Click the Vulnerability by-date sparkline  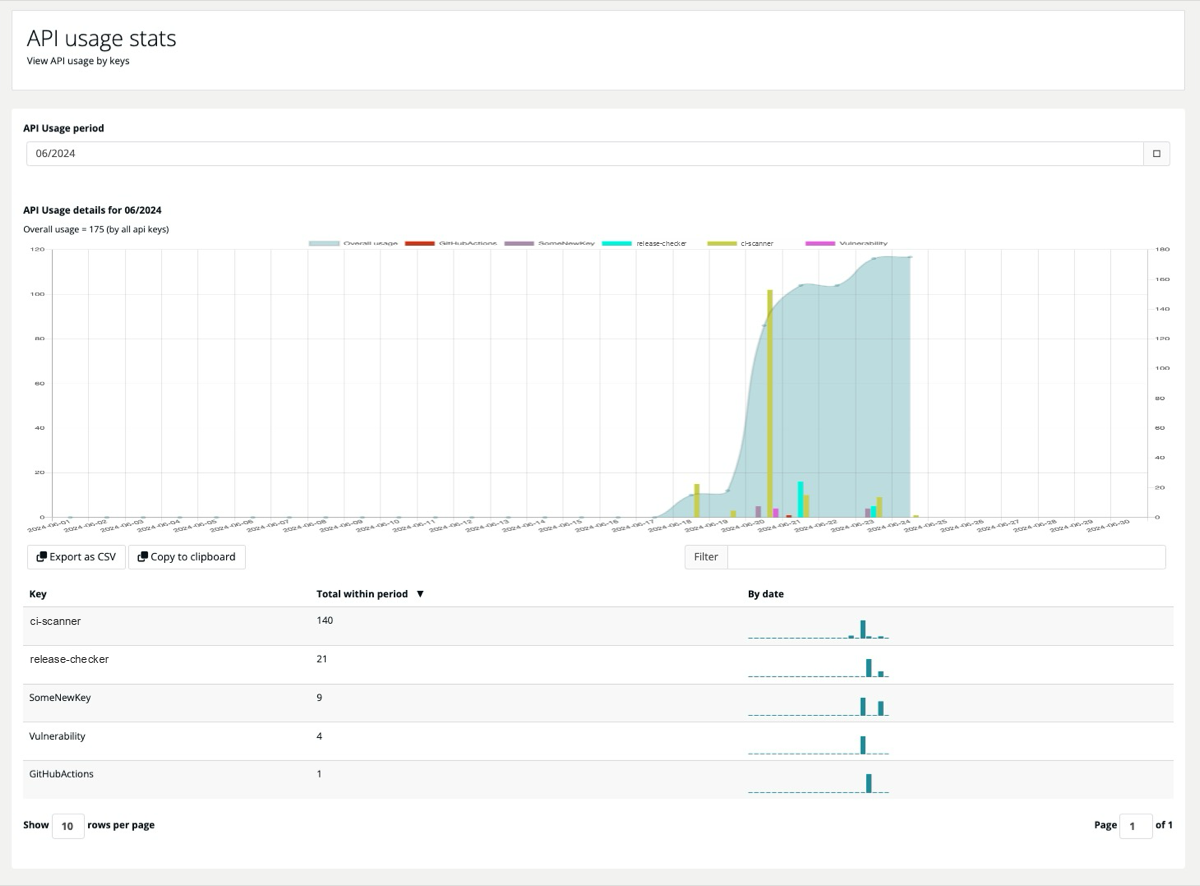[x=818, y=745]
